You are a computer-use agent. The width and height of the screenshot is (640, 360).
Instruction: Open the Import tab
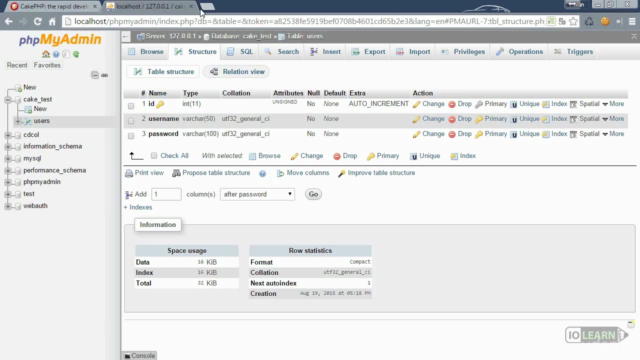pyautogui.click(x=413, y=52)
